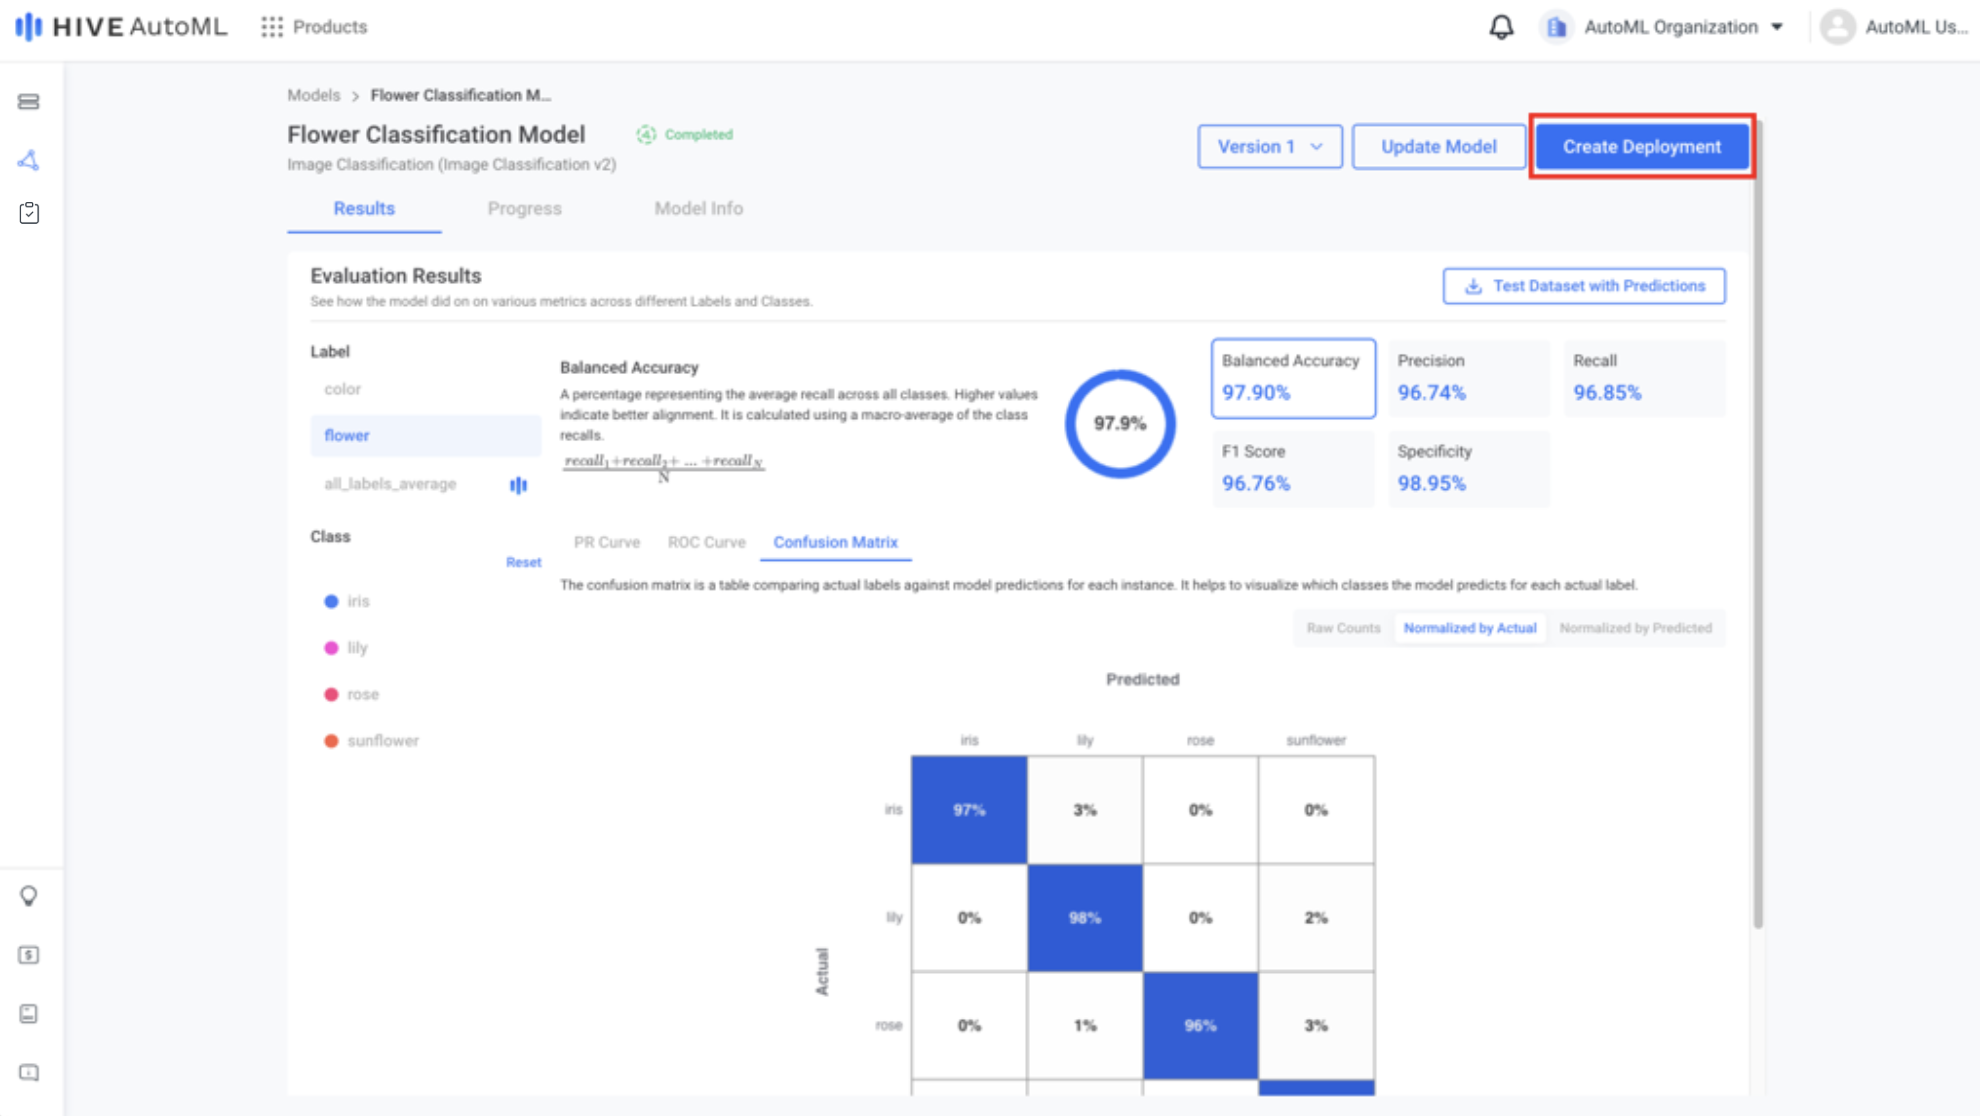Select Normalized by Actual view
This screenshot has width=1980, height=1116.
[x=1470, y=628]
